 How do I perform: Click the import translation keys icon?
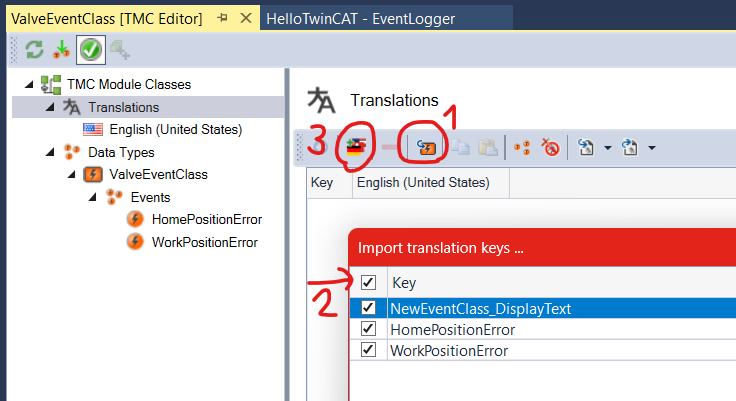pos(426,148)
